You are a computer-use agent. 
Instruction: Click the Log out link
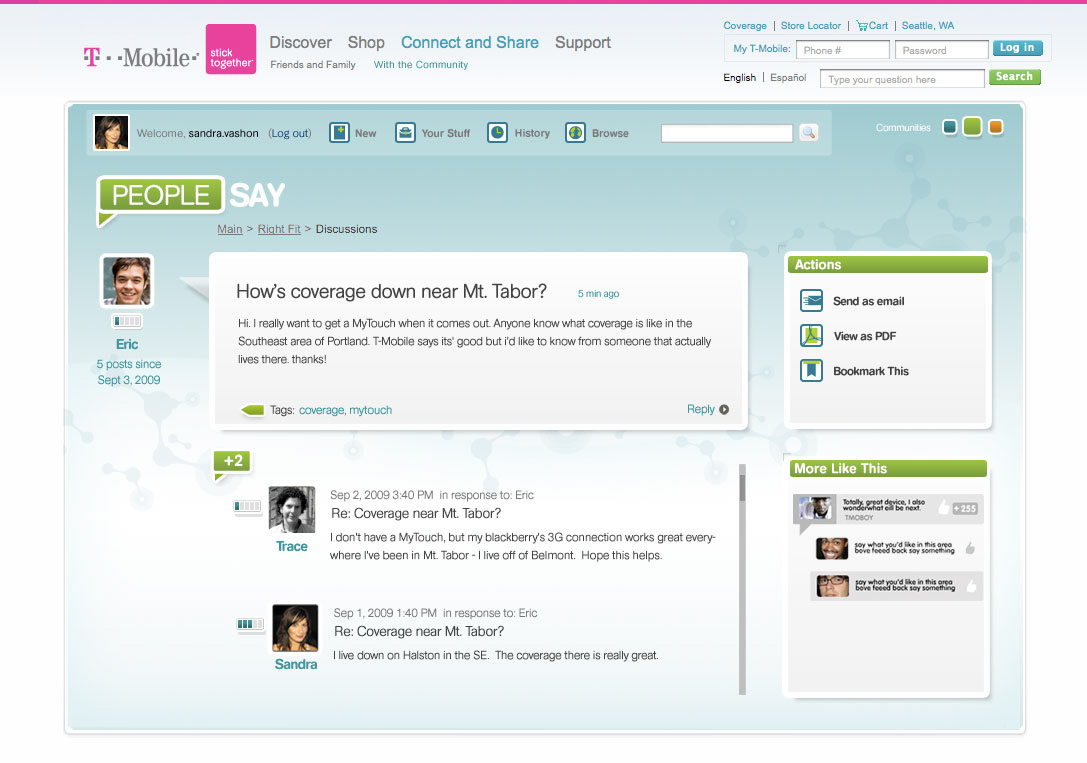coord(290,133)
